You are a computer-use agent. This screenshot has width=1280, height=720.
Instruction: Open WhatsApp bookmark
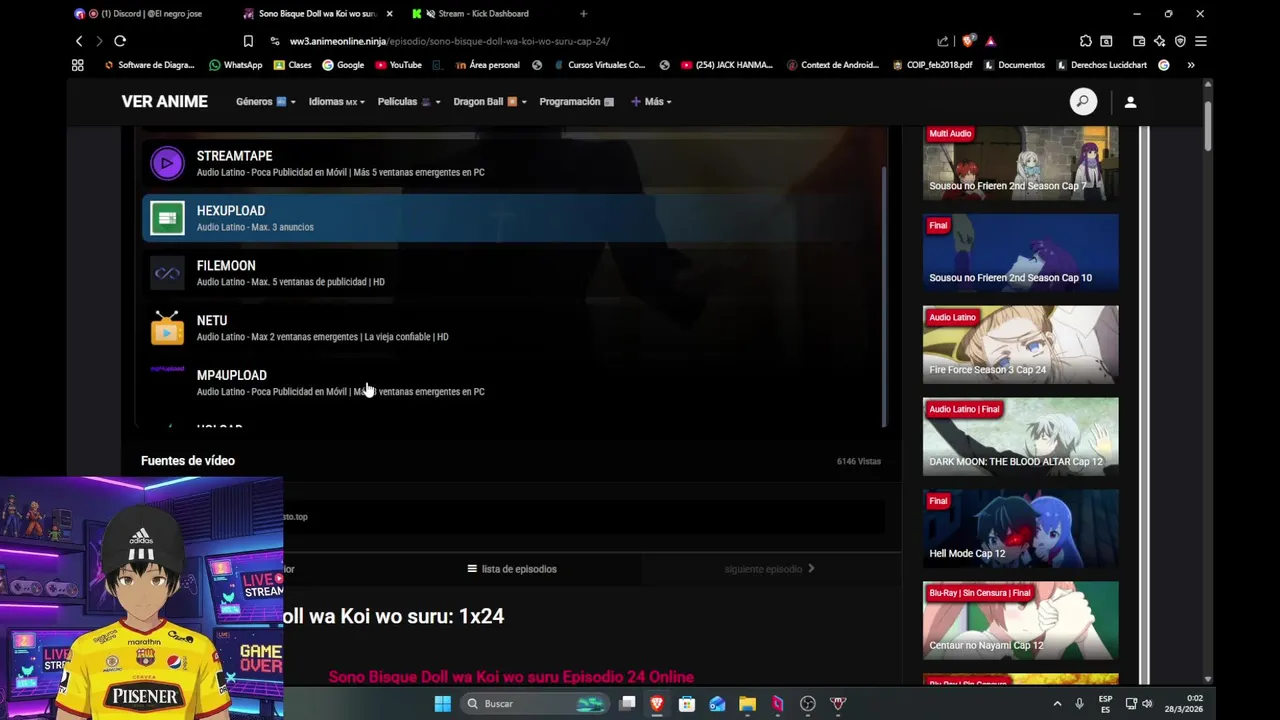[236, 65]
